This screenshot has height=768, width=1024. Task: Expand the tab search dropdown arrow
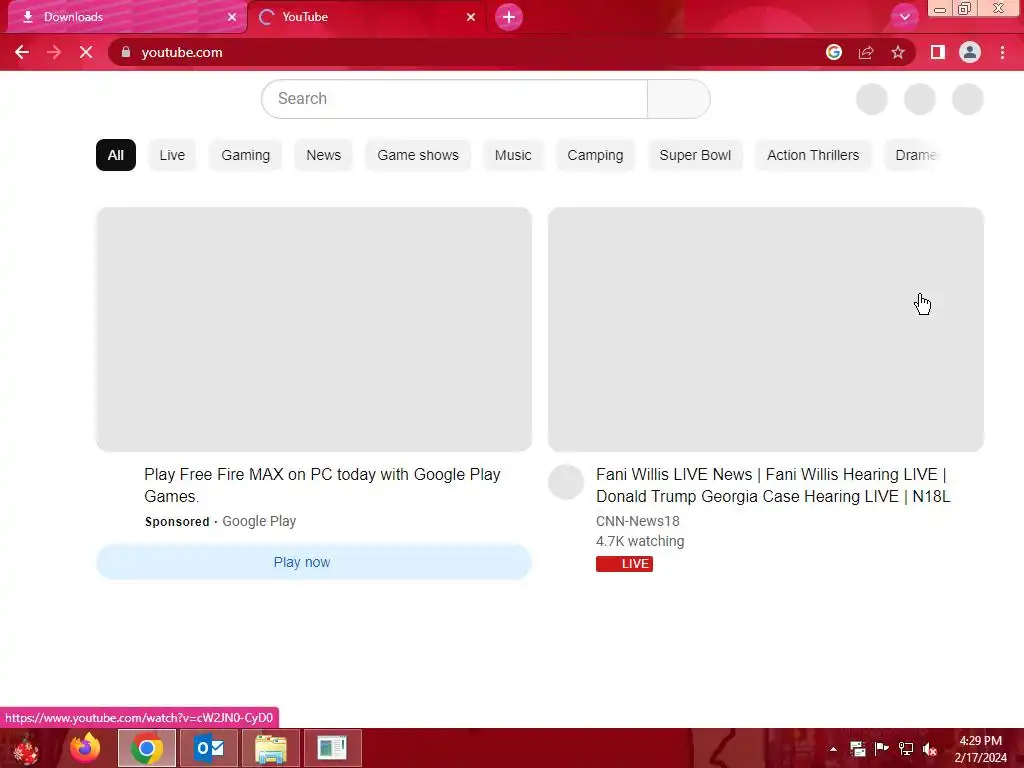[x=904, y=17]
